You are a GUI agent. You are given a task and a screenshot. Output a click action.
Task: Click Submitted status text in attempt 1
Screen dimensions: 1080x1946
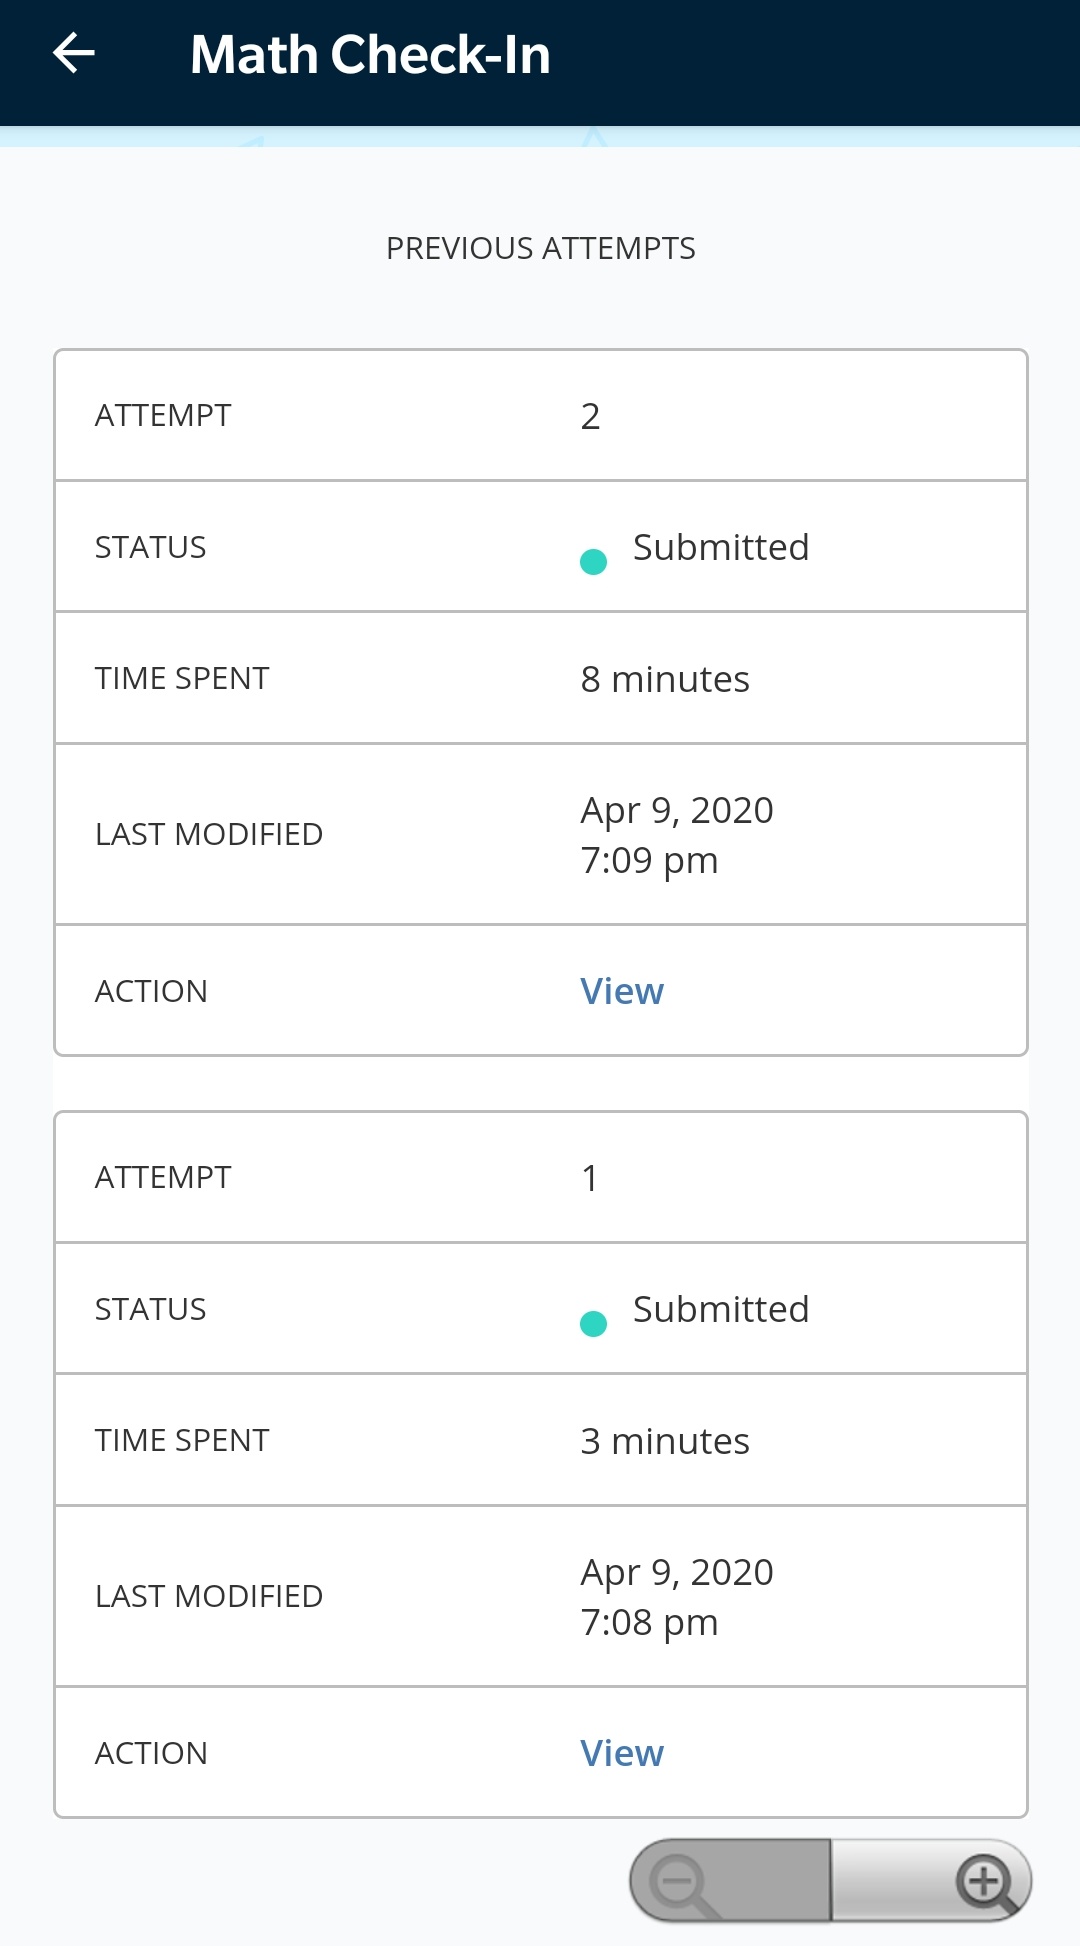tap(721, 1310)
